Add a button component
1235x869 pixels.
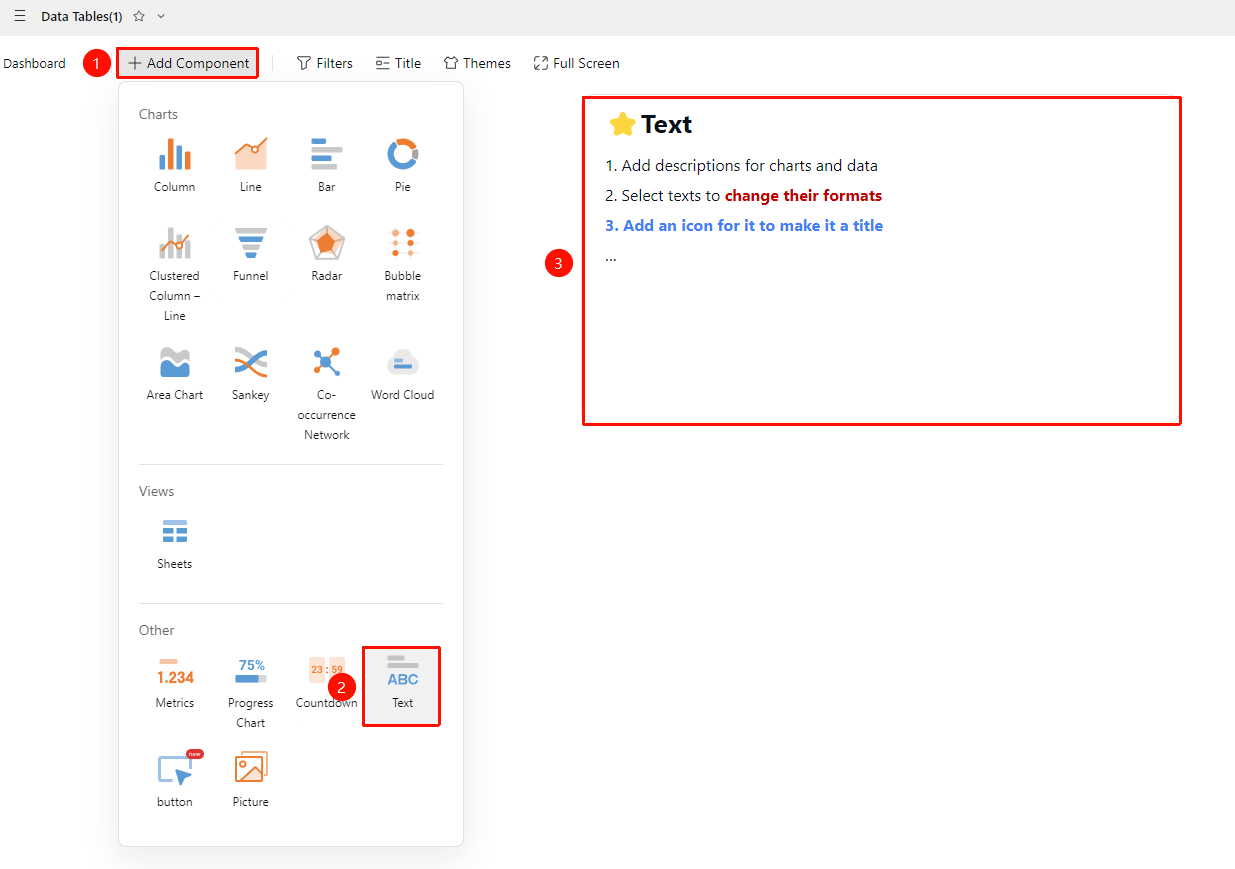(x=175, y=780)
